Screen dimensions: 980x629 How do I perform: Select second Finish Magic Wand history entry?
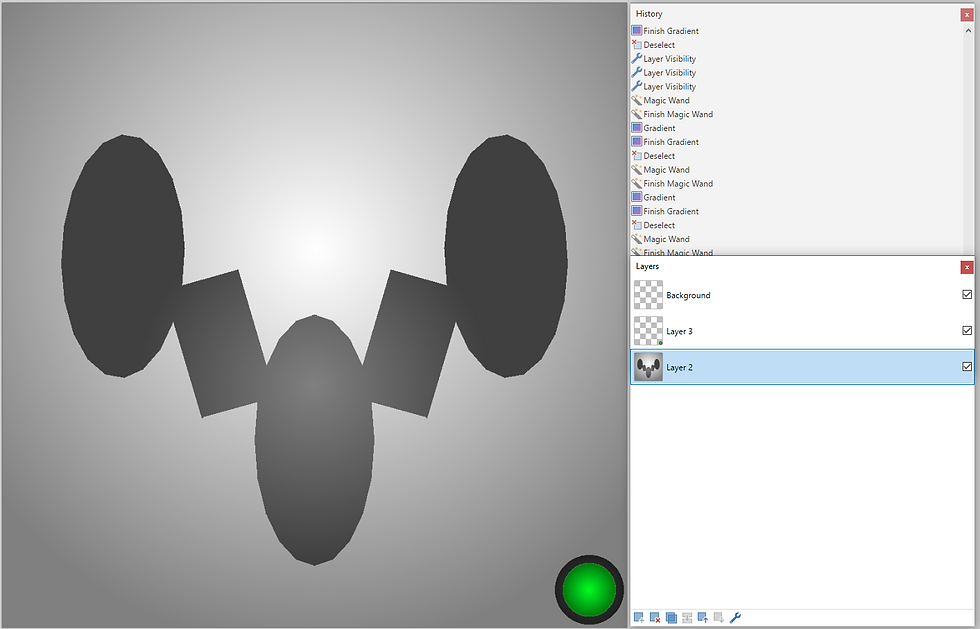point(672,184)
